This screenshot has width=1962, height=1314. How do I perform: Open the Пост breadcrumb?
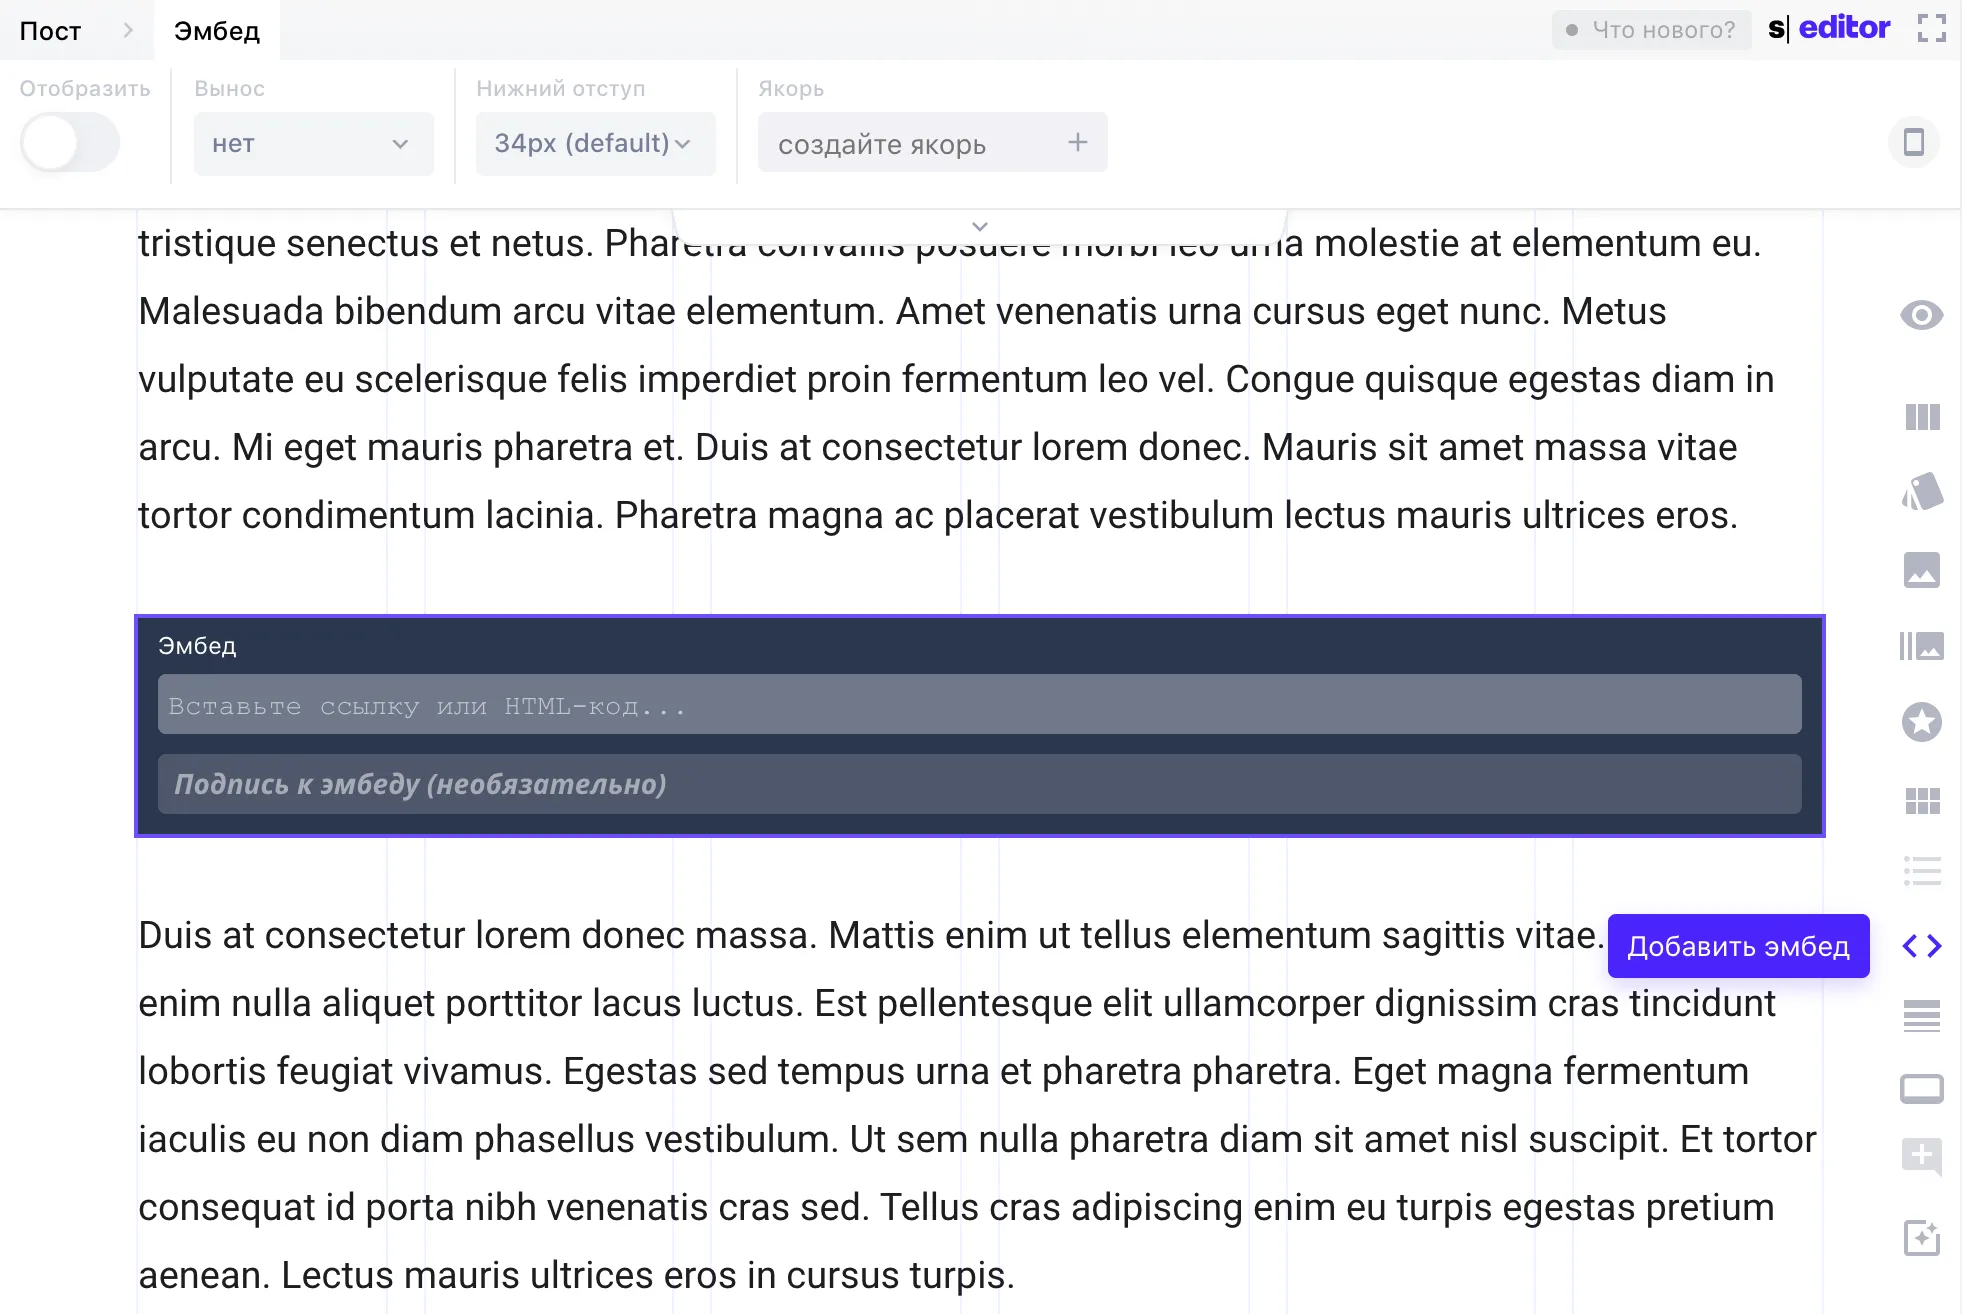pyautogui.click(x=50, y=31)
